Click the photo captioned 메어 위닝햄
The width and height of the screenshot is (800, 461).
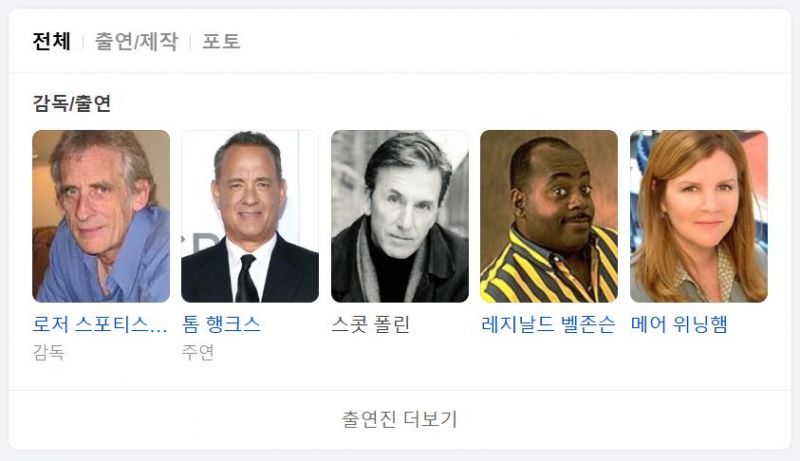(698, 216)
